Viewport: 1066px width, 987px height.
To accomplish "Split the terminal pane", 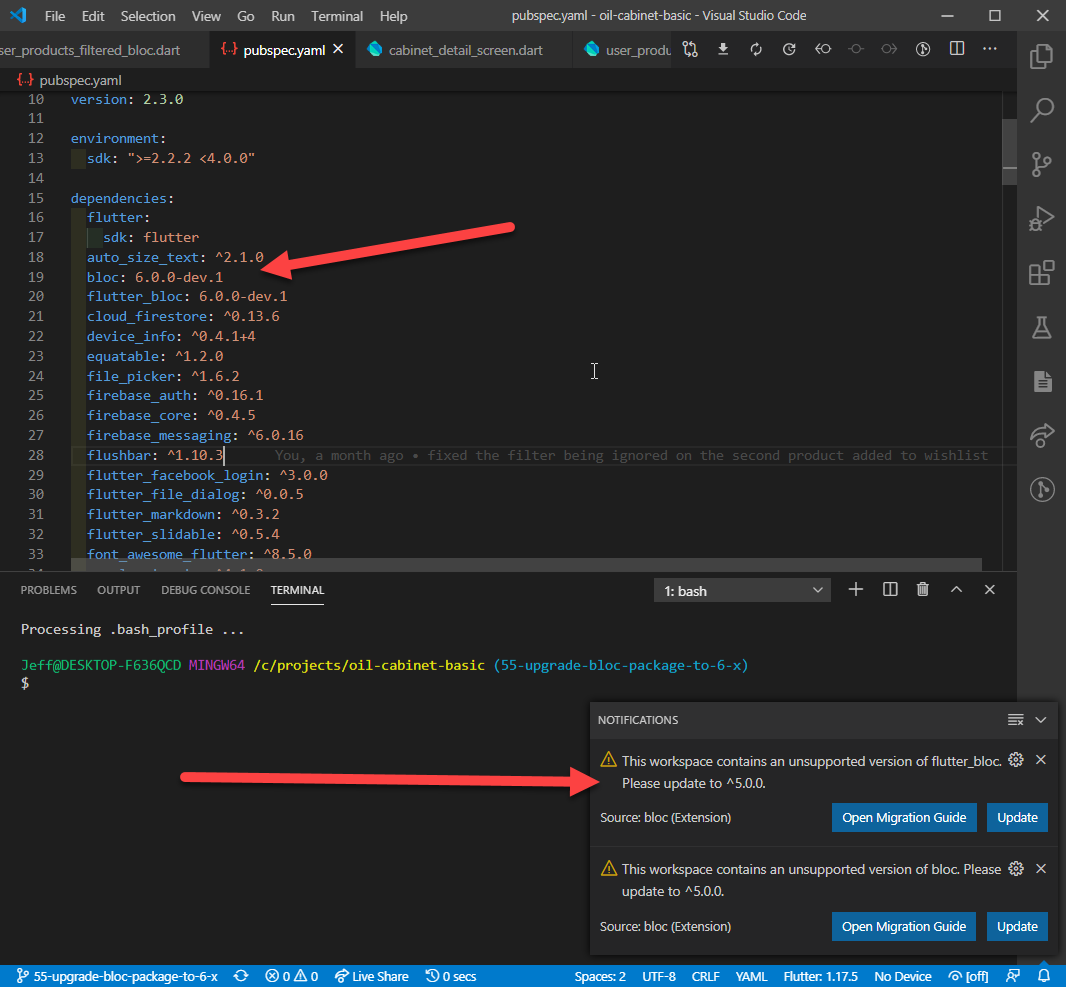I will point(890,589).
